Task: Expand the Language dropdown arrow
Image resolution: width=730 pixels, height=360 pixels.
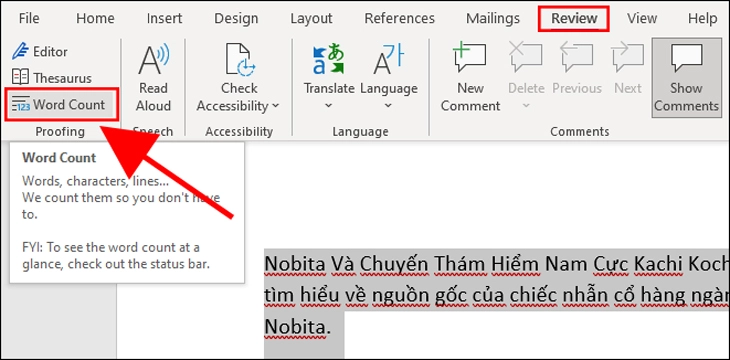Action: [x=388, y=106]
